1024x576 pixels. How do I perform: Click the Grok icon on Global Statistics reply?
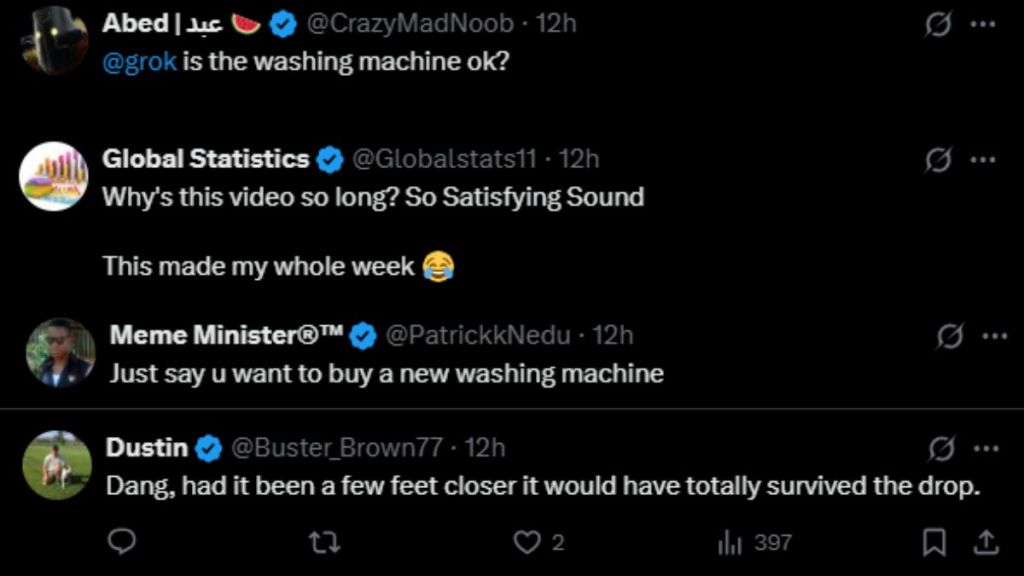click(x=937, y=159)
